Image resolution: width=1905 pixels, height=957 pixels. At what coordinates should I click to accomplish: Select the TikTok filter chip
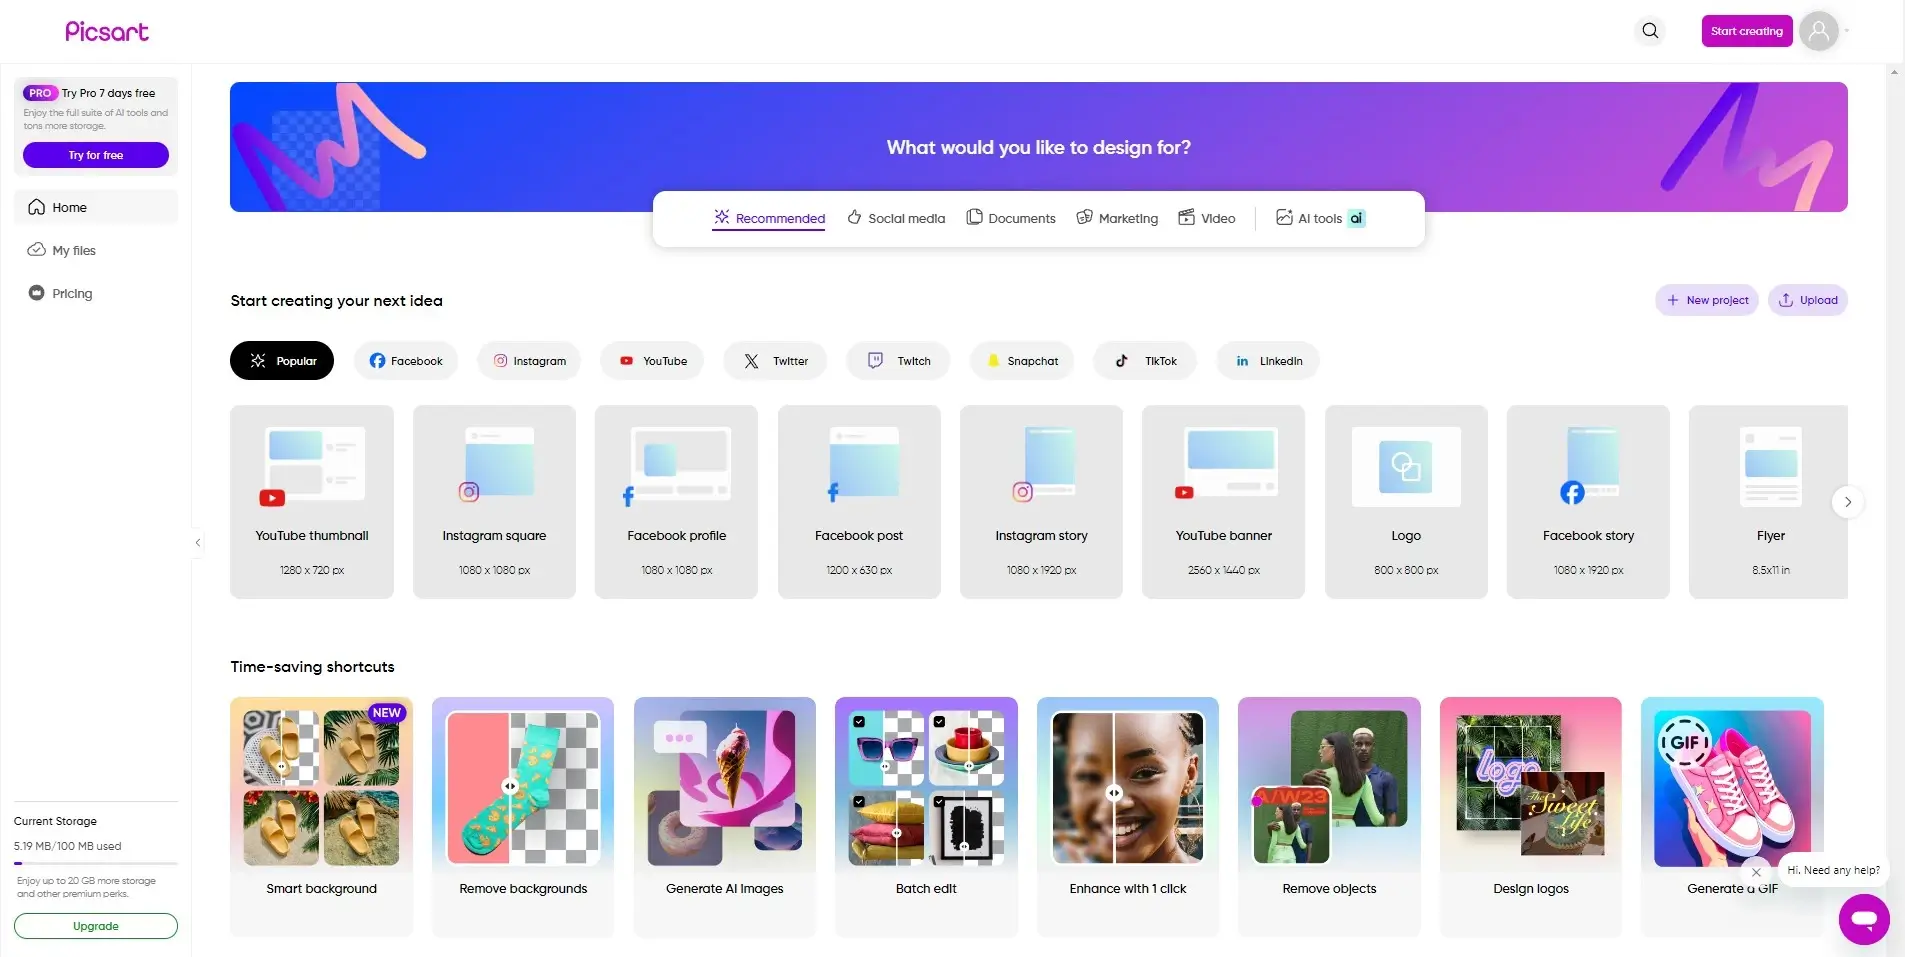click(1145, 361)
